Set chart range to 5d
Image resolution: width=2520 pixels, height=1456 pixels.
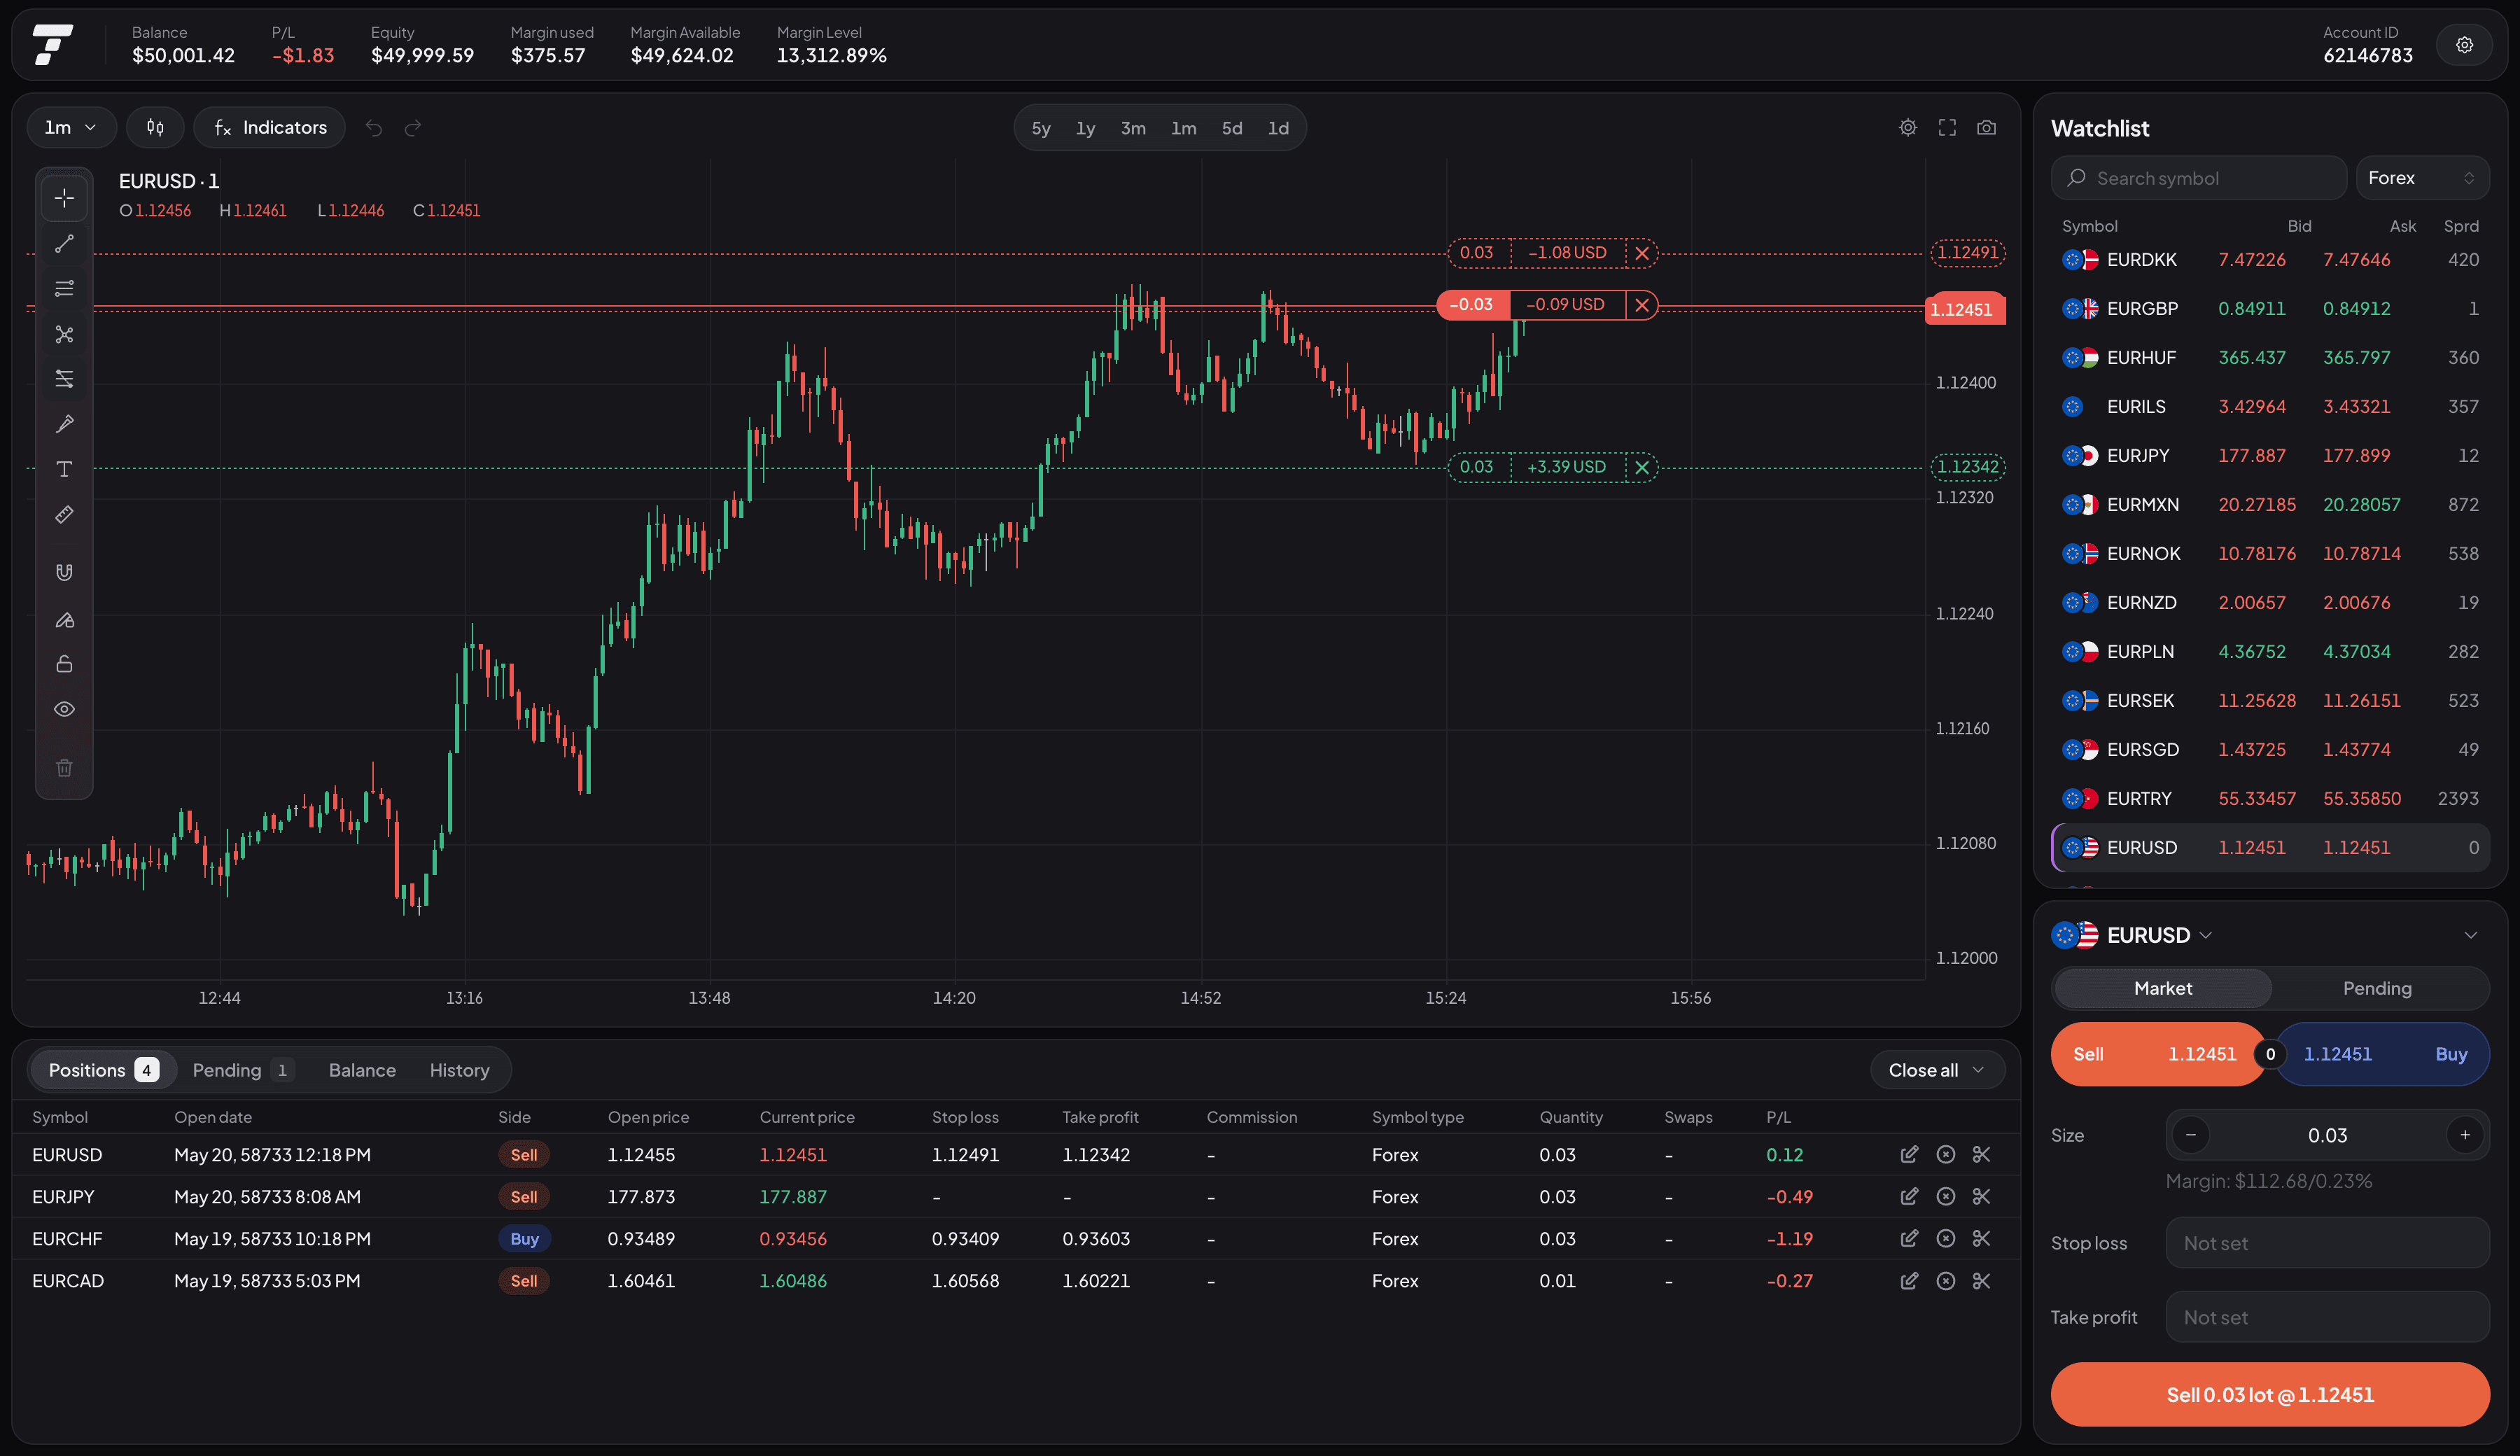coord(1232,128)
